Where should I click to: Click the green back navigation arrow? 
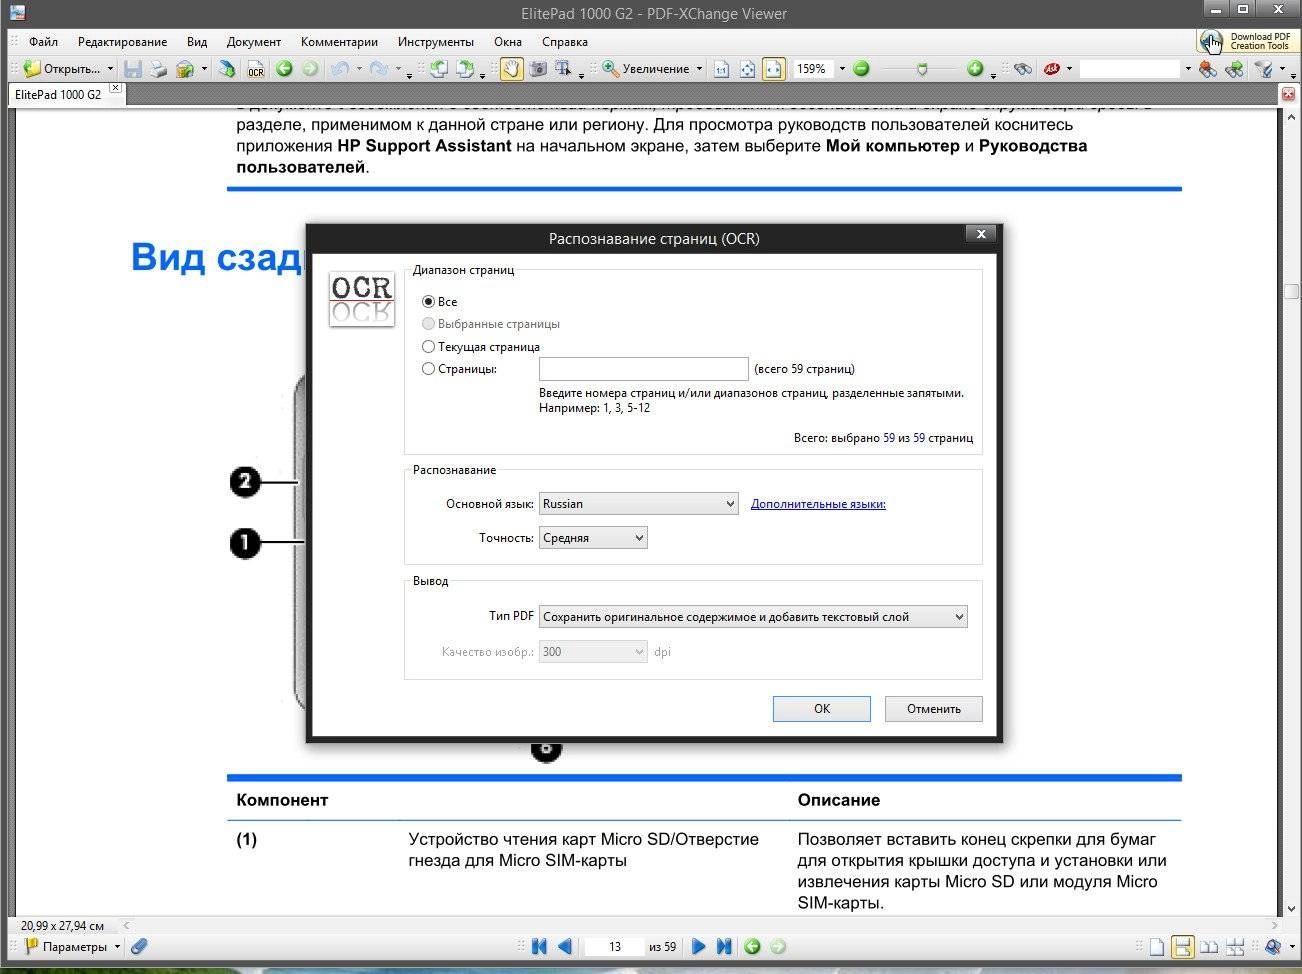[284, 69]
